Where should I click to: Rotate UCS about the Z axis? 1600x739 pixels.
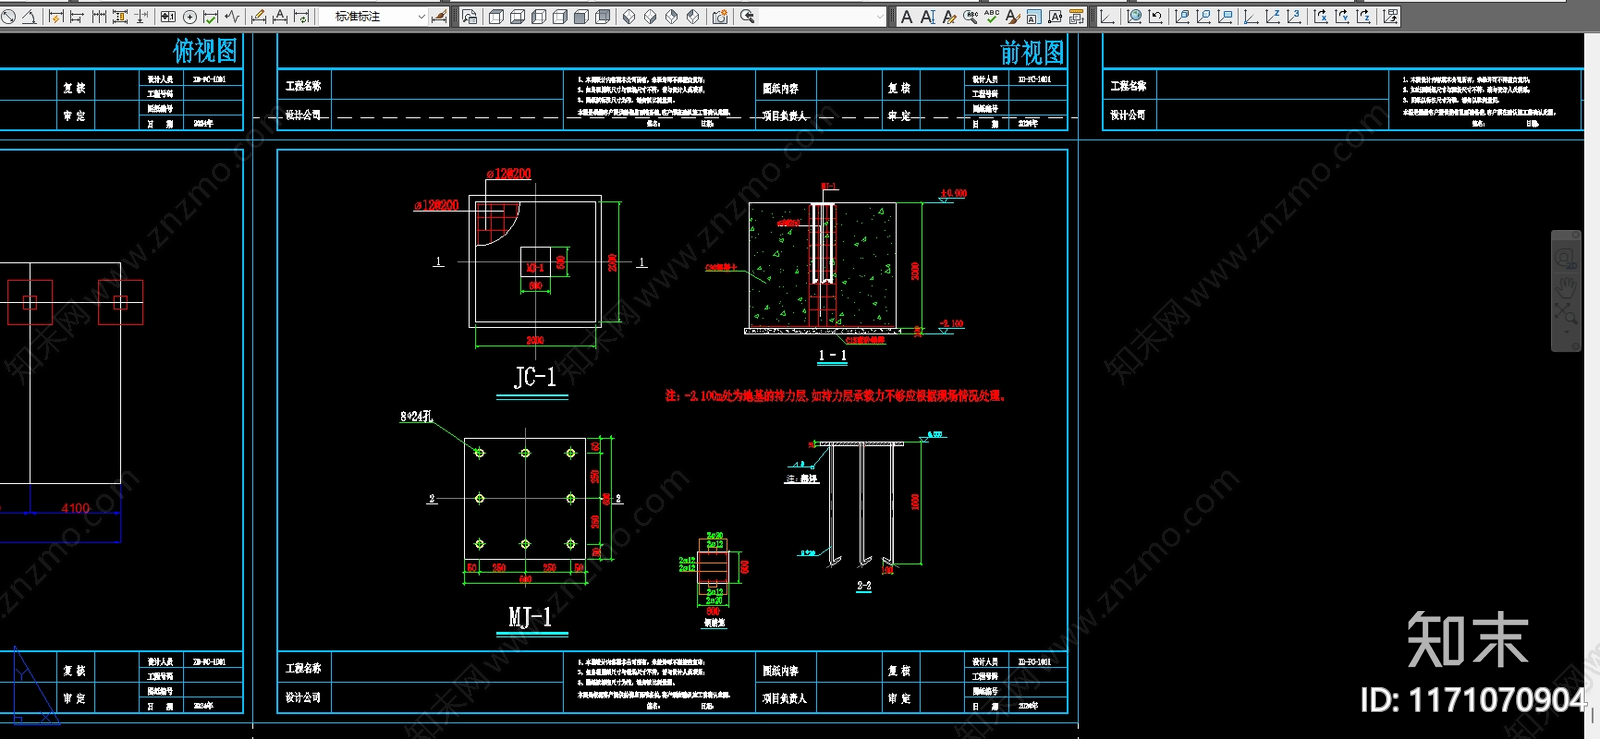[1364, 17]
